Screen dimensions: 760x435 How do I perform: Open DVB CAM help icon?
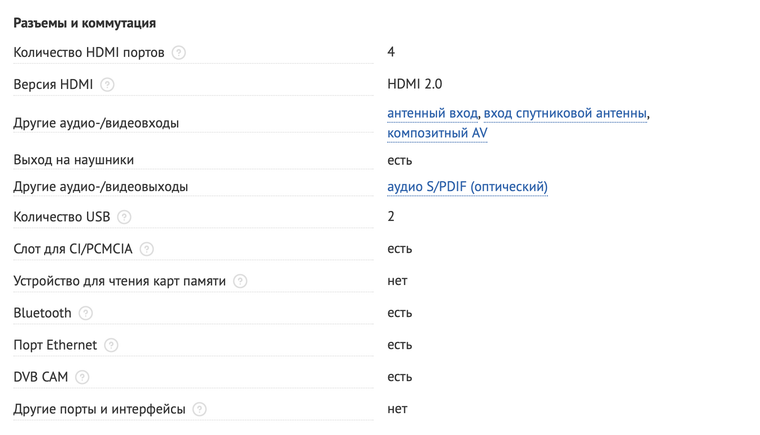click(82, 377)
